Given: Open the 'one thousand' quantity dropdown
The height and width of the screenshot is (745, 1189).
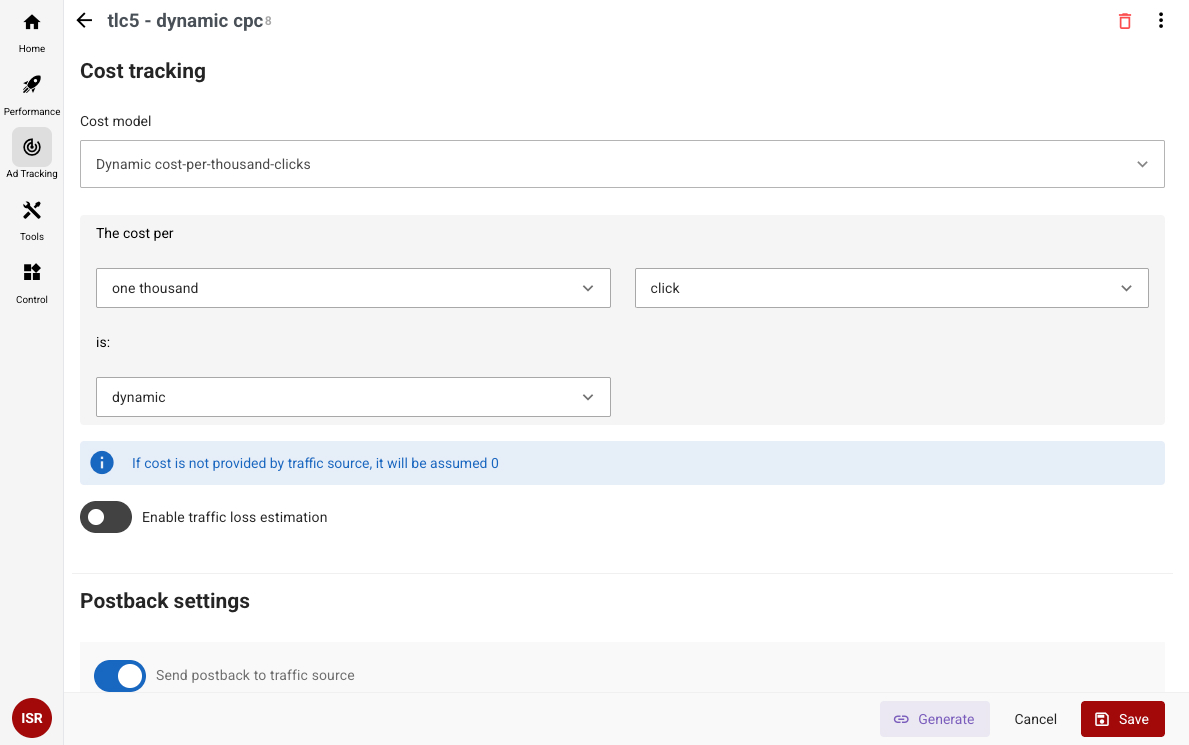Looking at the screenshot, I should tap(353, 288).
